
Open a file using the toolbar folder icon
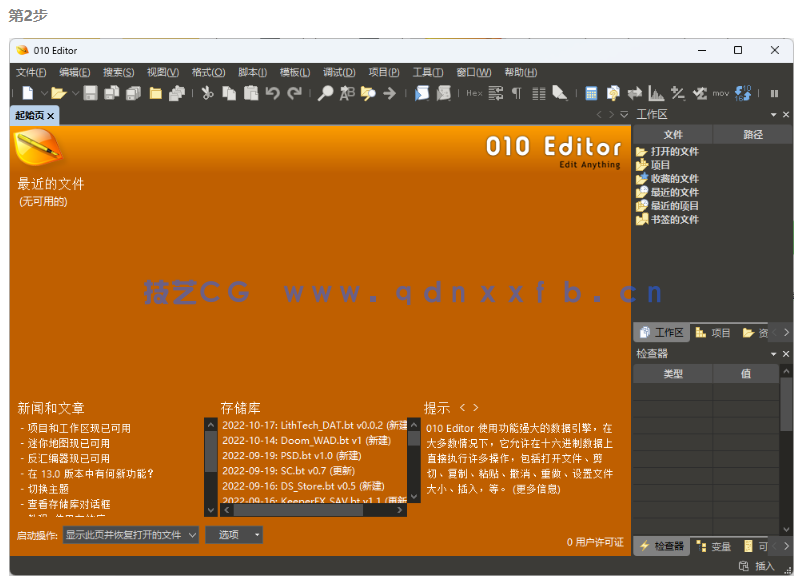point(59,93)
